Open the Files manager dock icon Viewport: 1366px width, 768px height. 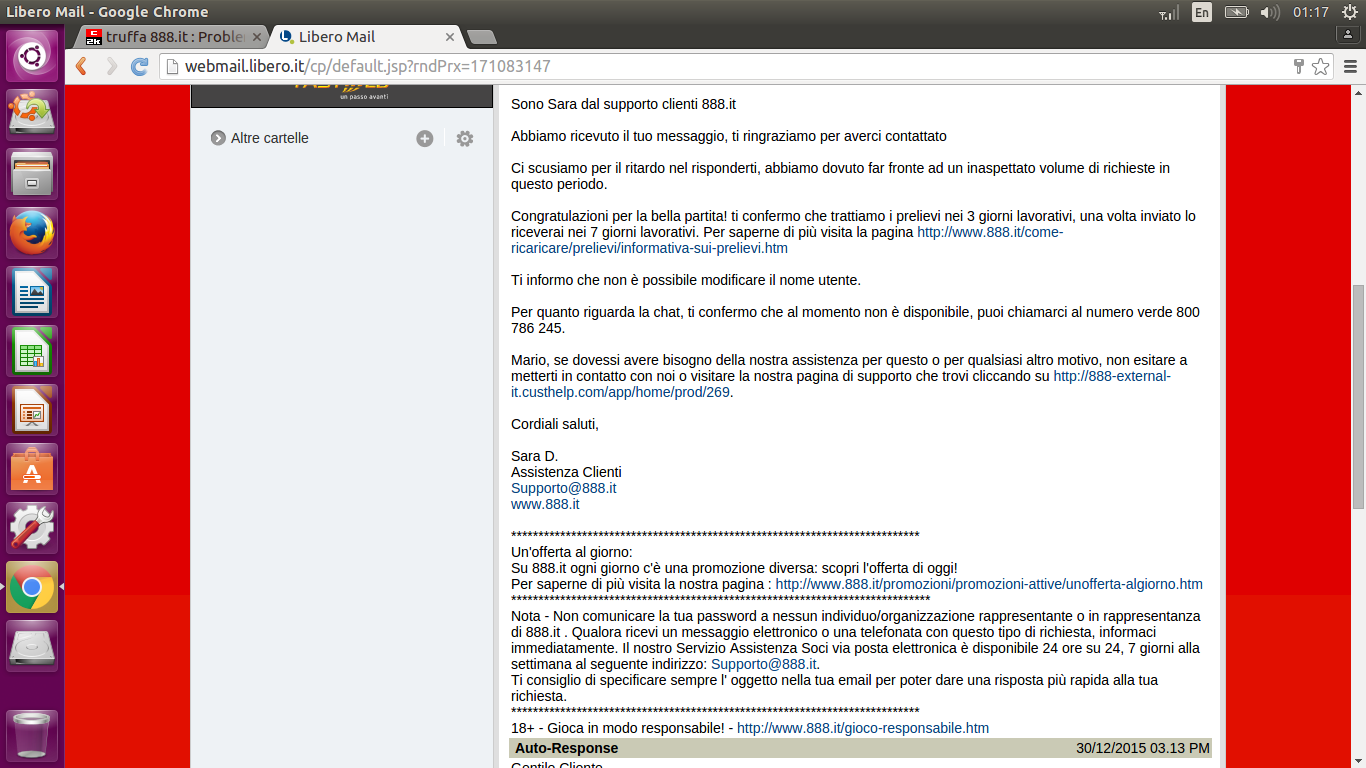[x=33, y=174]
